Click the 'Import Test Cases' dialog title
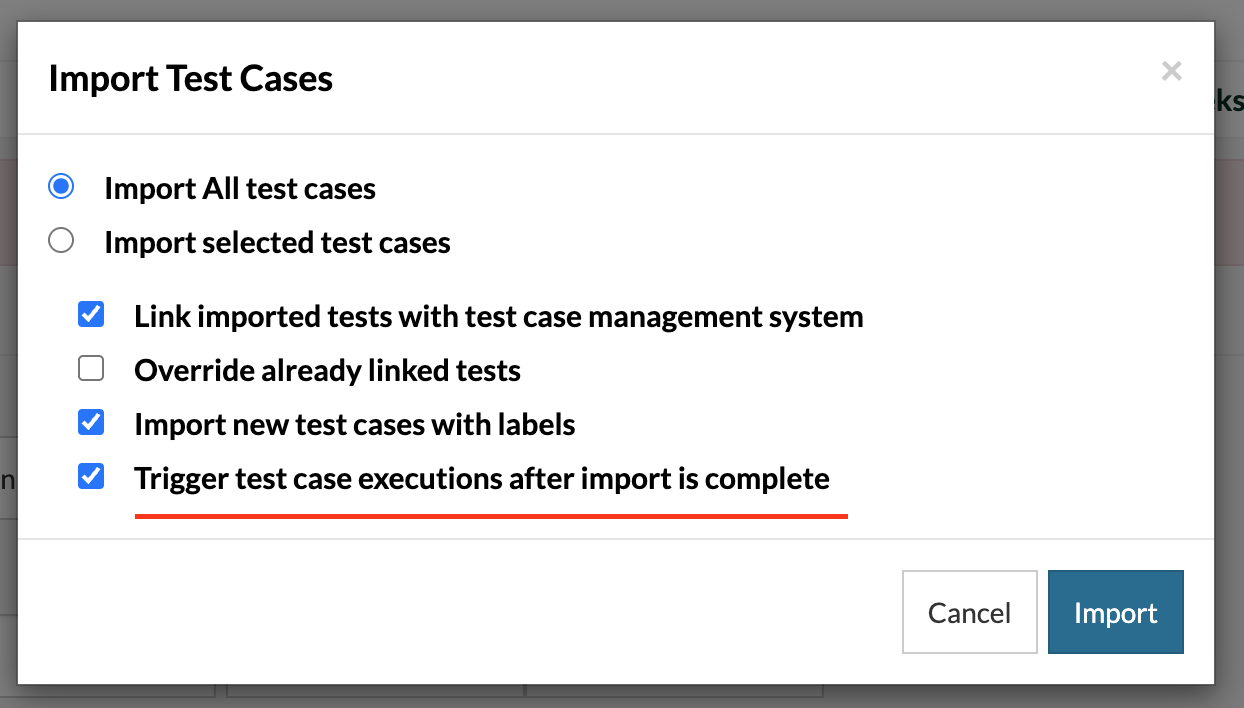1244x708 pixels. click(190, 78)
